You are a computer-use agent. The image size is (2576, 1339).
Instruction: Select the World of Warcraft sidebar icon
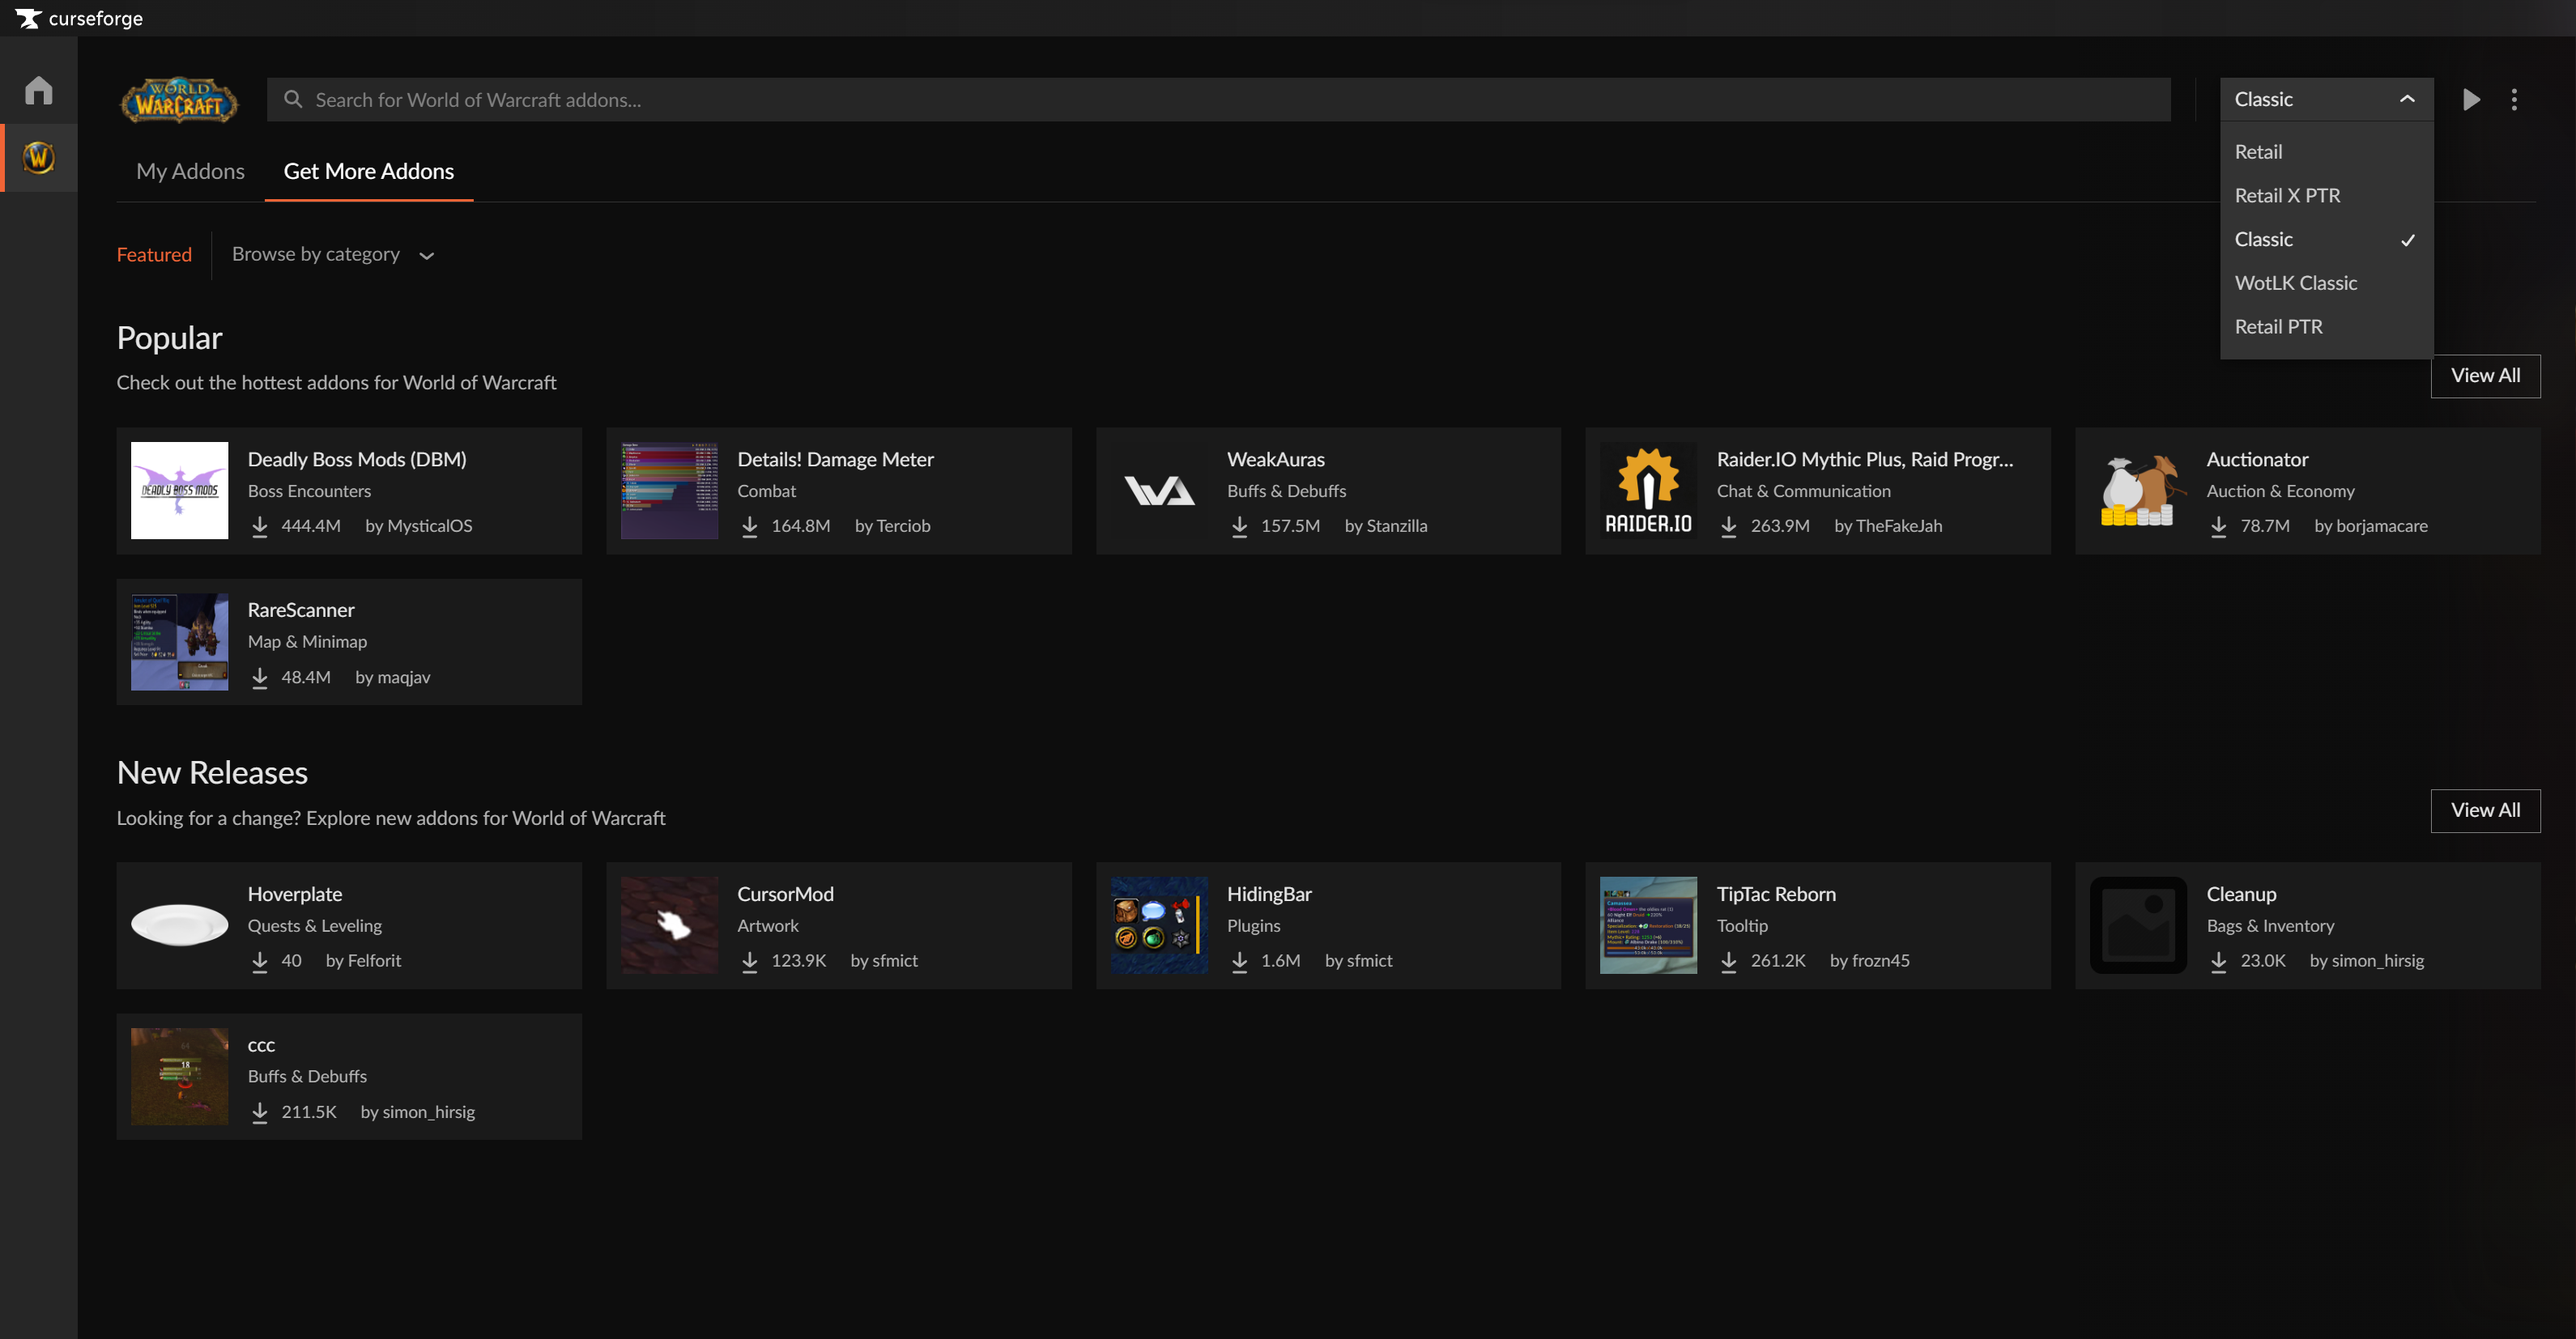[x=38, y=157]
